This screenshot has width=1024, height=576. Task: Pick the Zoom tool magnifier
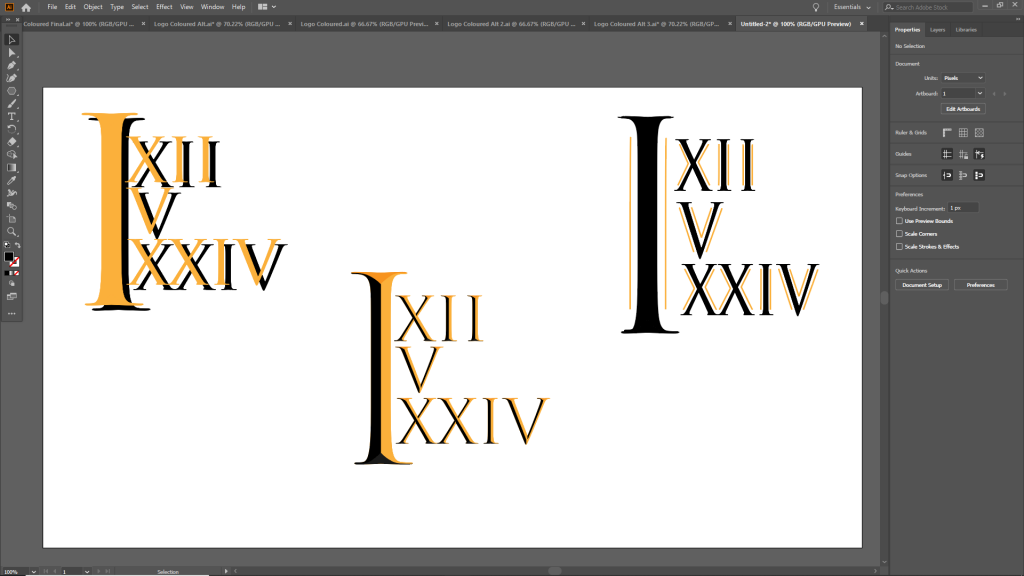[x=12, y=232]
